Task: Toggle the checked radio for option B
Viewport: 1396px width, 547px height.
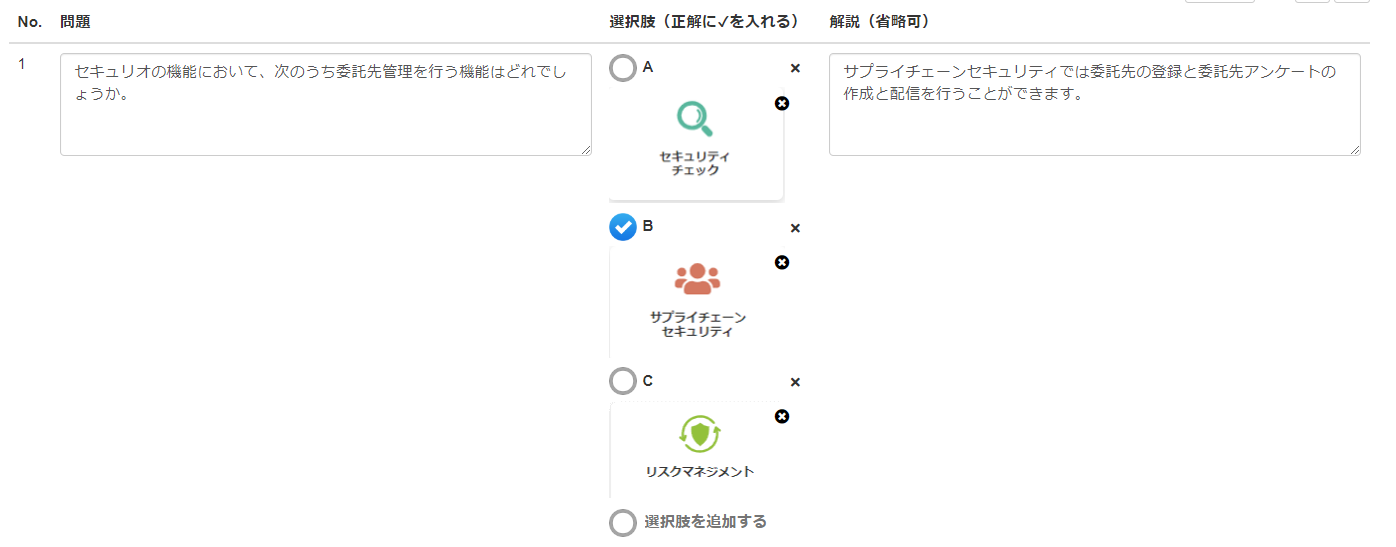Action: click(x=623, y=227)
